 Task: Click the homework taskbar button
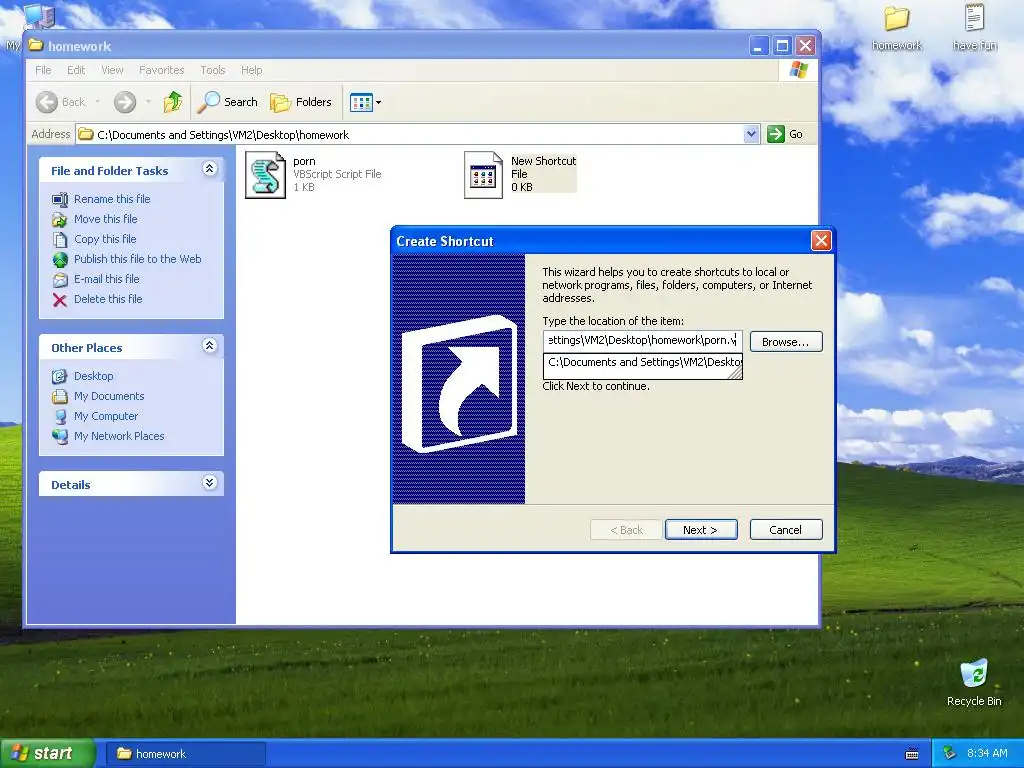[185, 754]
